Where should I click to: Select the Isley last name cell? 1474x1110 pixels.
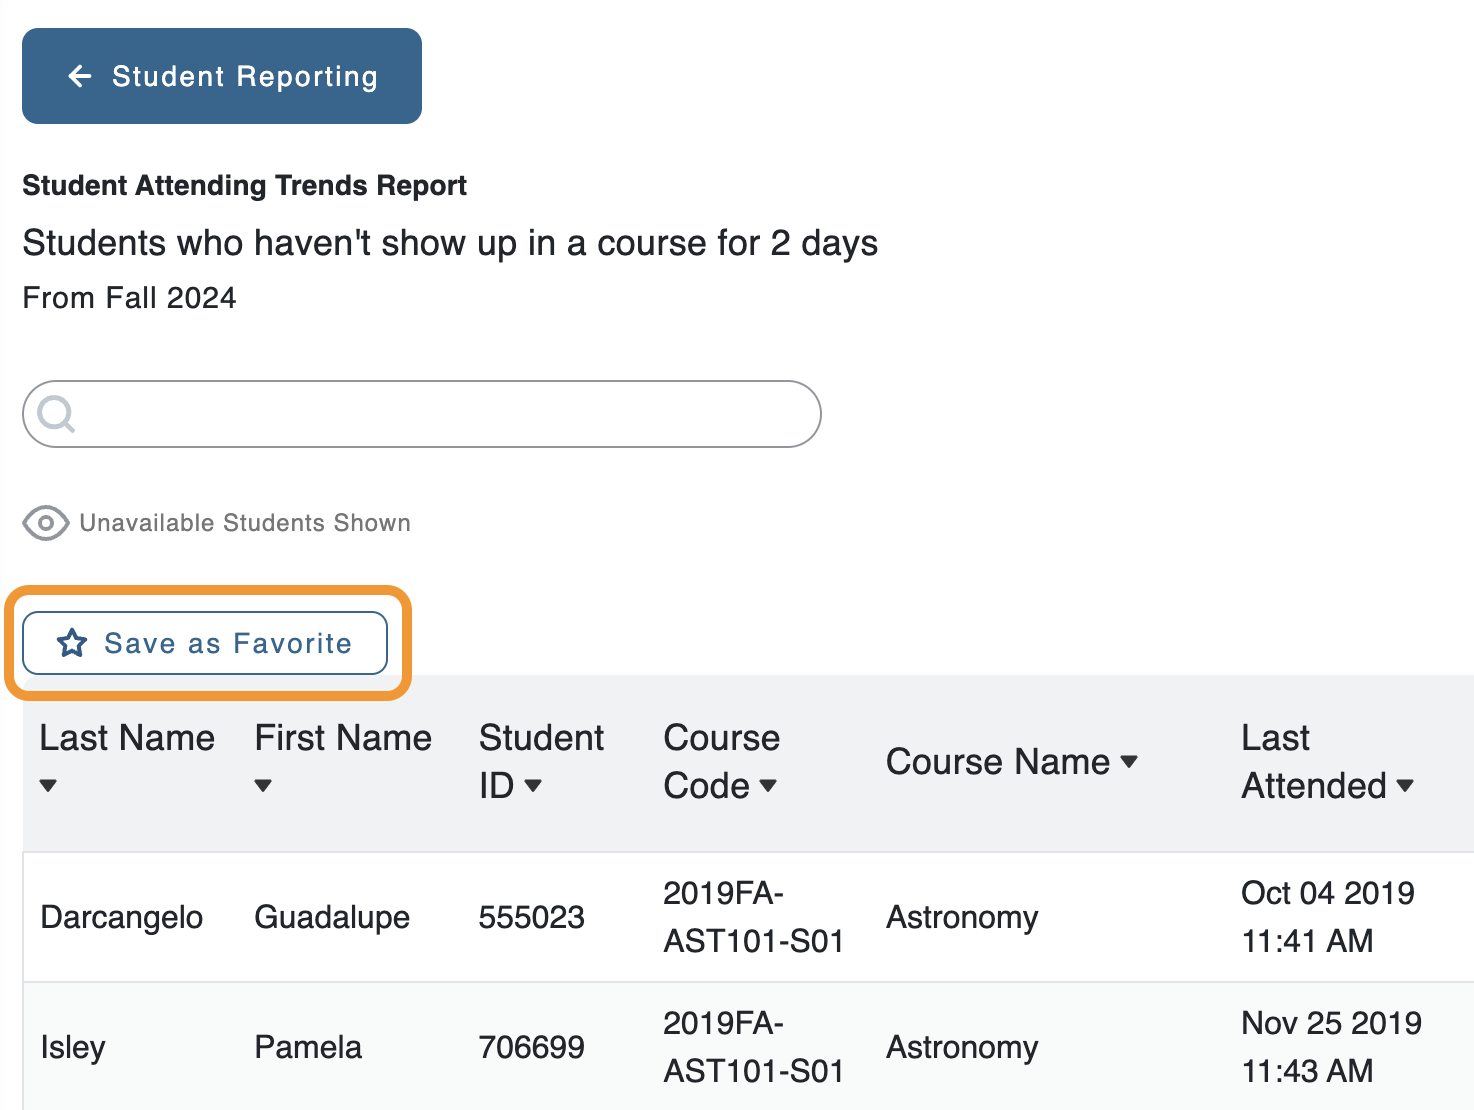coord(73,1047)
